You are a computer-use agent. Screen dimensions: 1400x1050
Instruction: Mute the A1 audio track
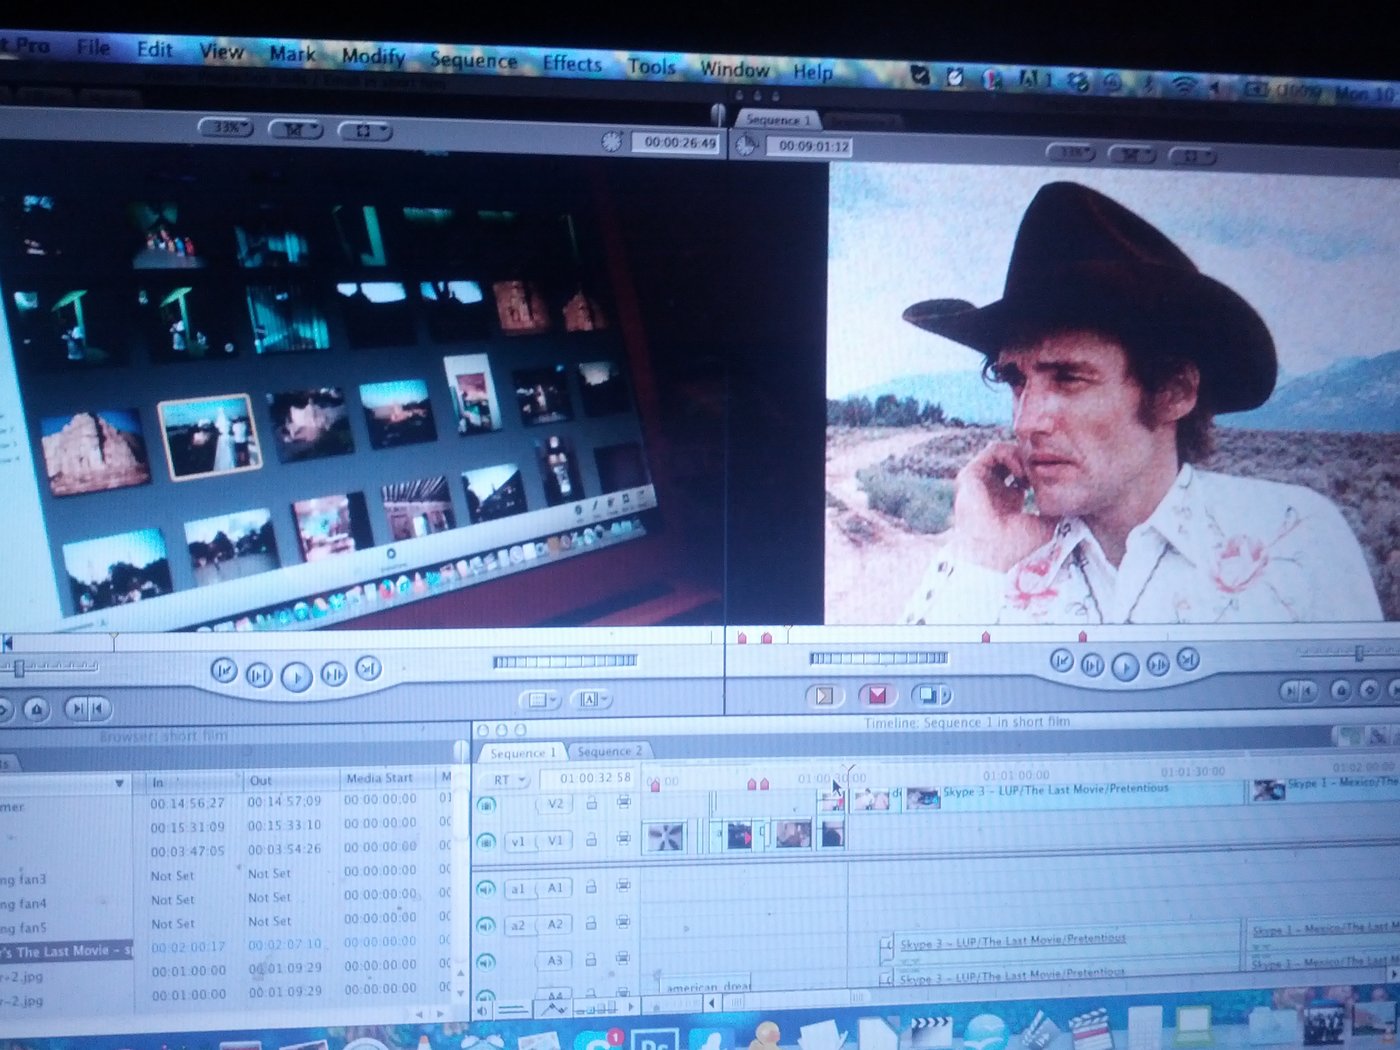click(486, 888)
